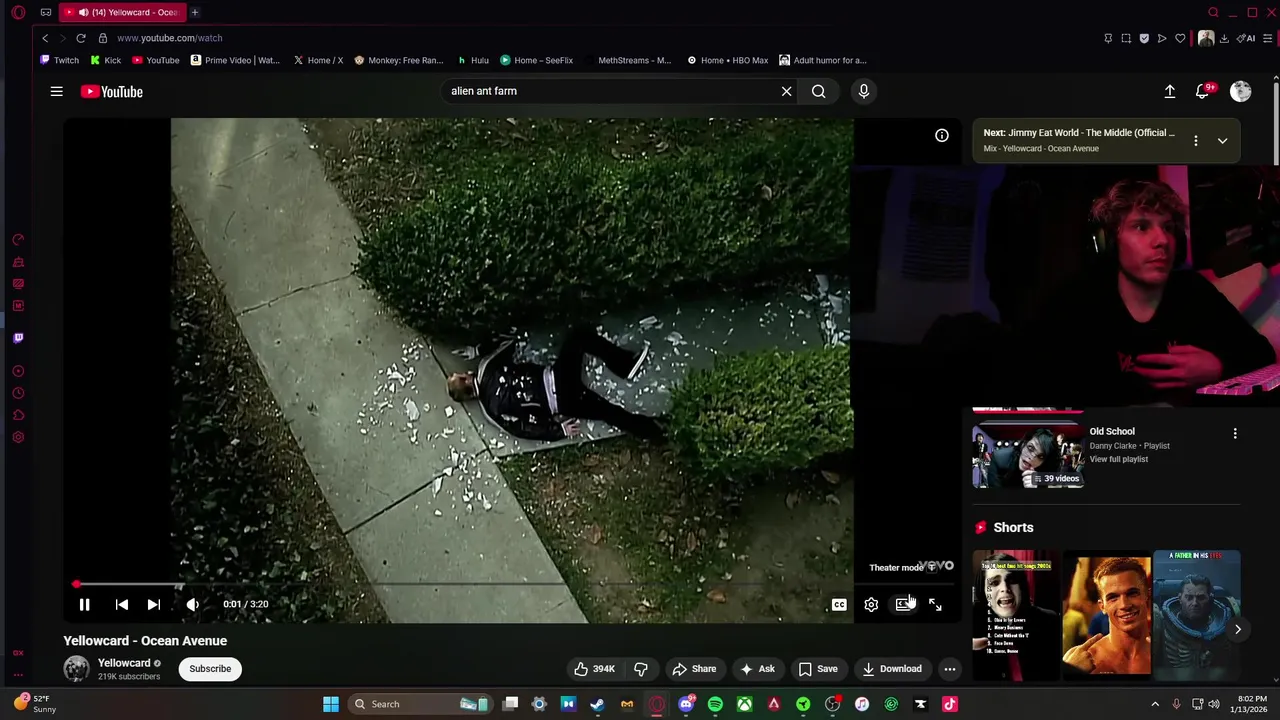Image resolution: width=1280 pixels, height=720 pixels.
Task: Show hidden system tray icons
Action: 1155,704
